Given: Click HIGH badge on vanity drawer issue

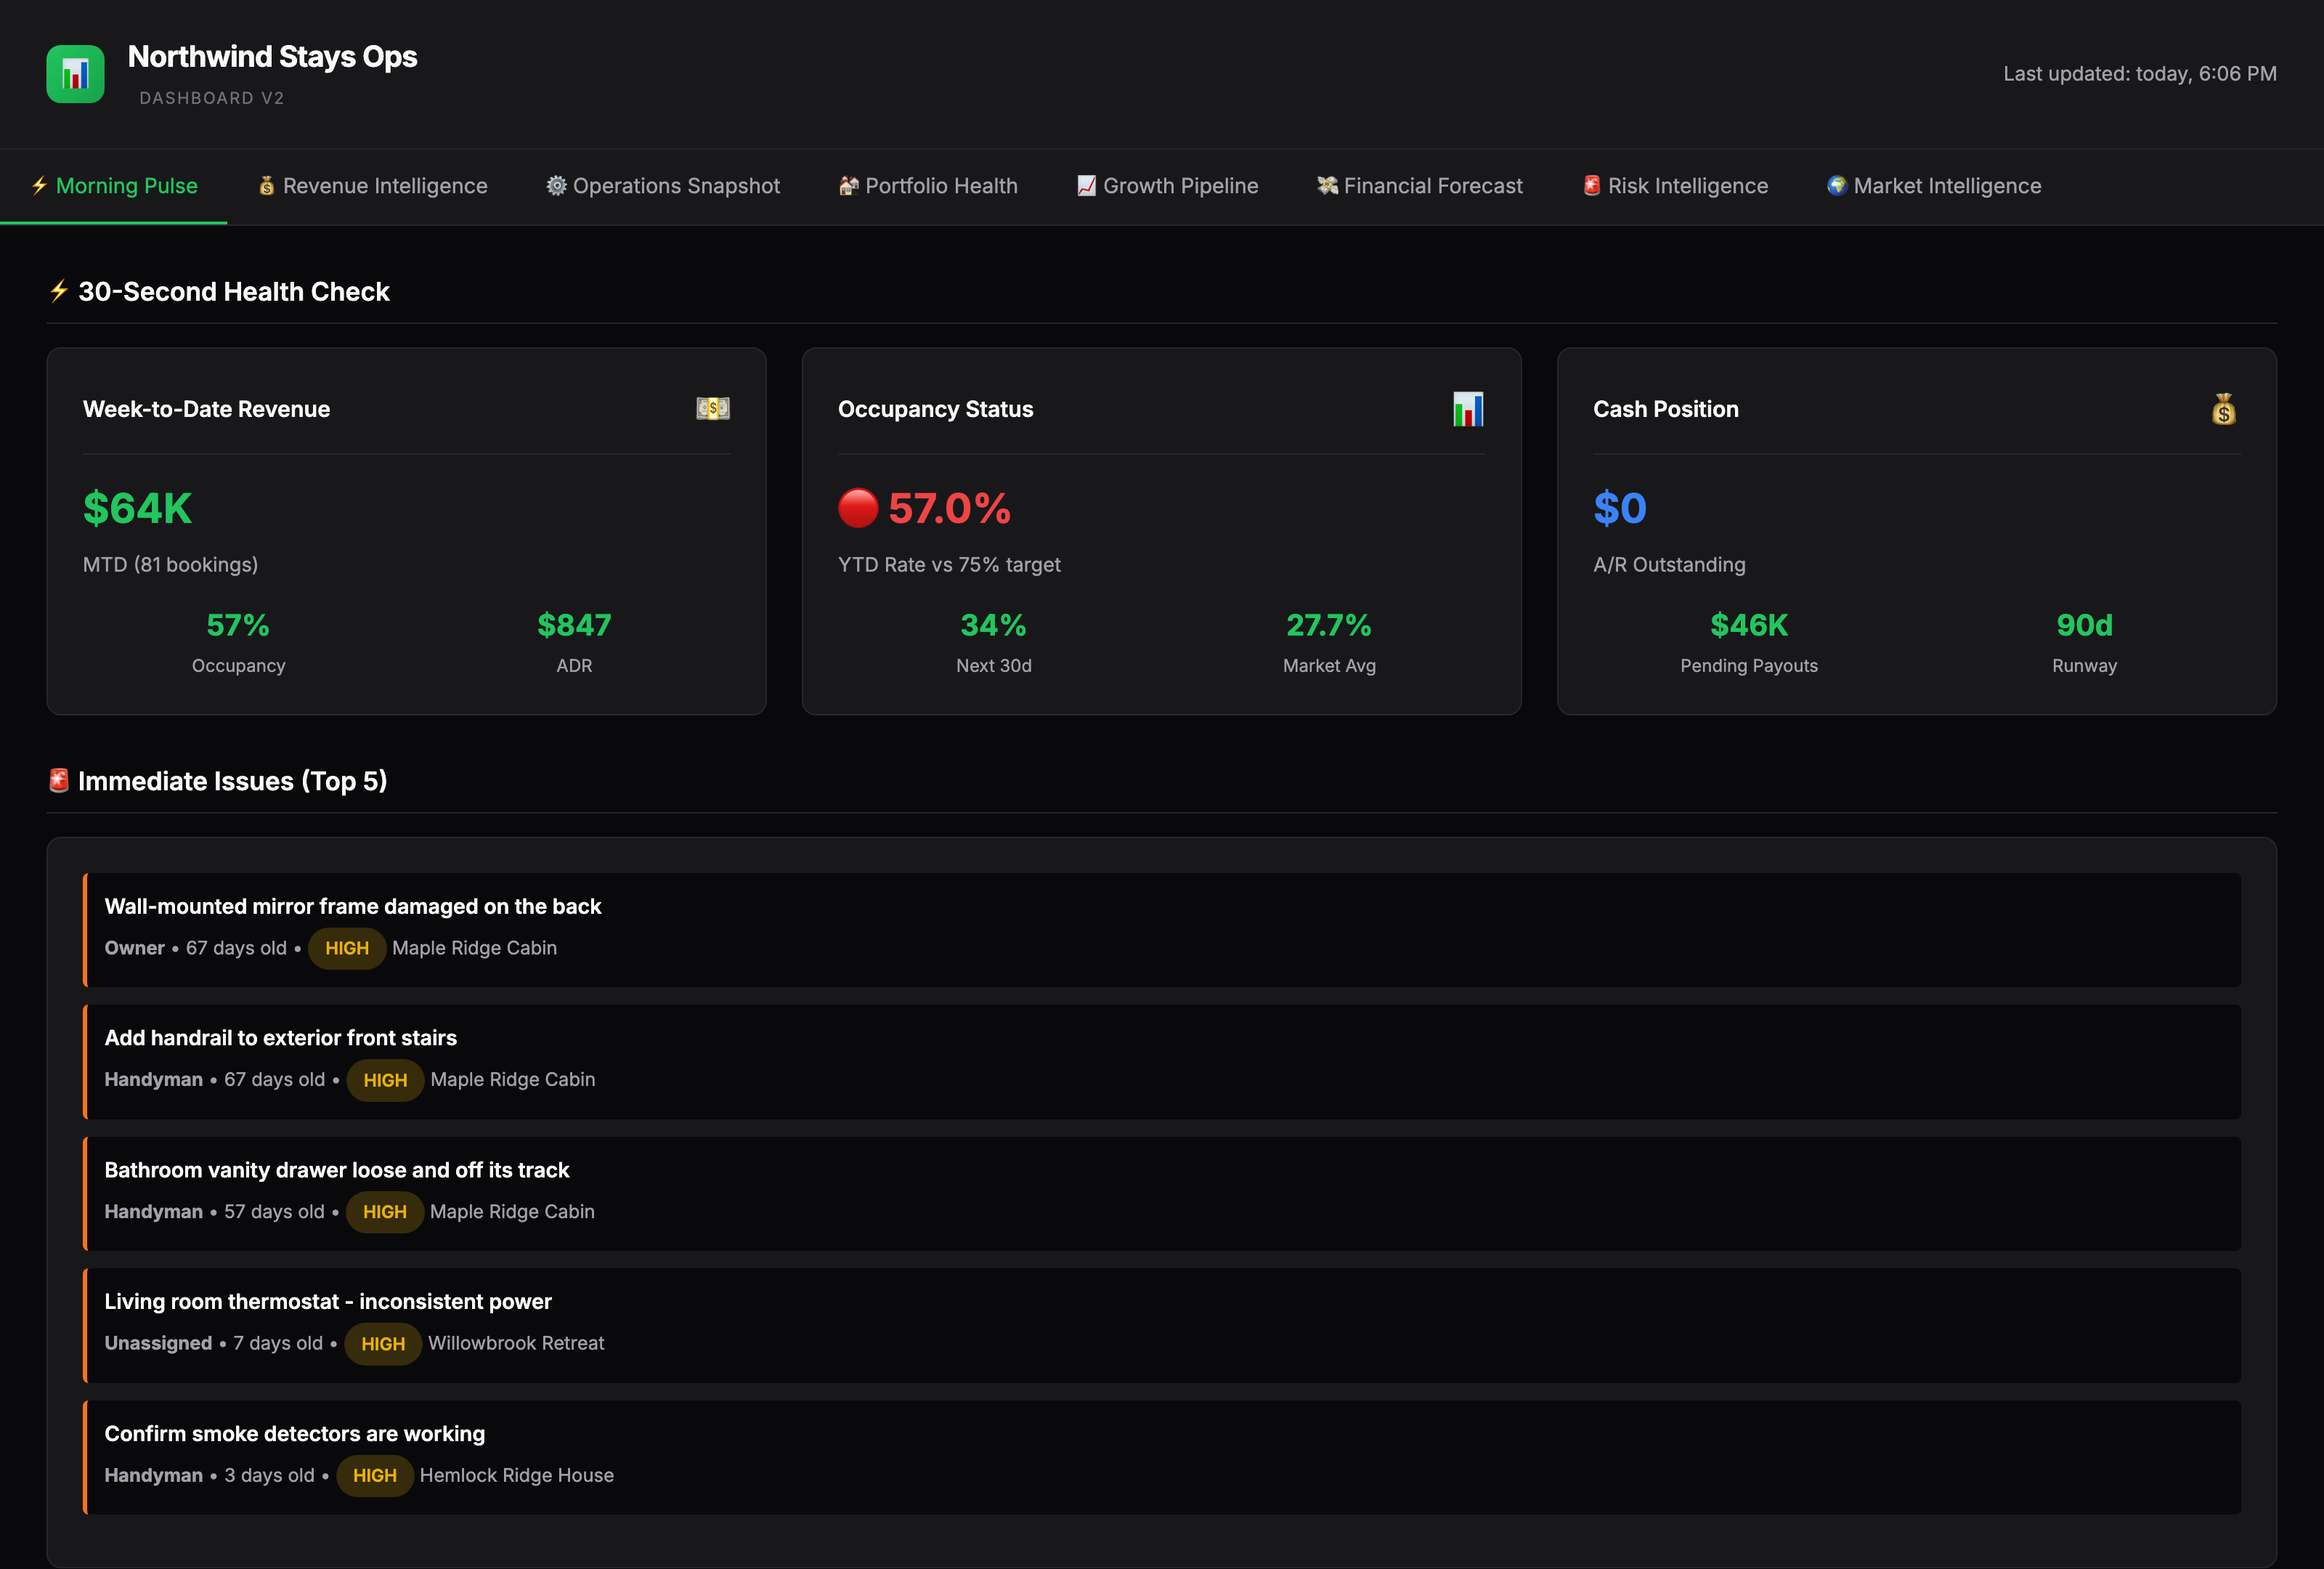Looking at the screenshot, I should coord(385,1212).
